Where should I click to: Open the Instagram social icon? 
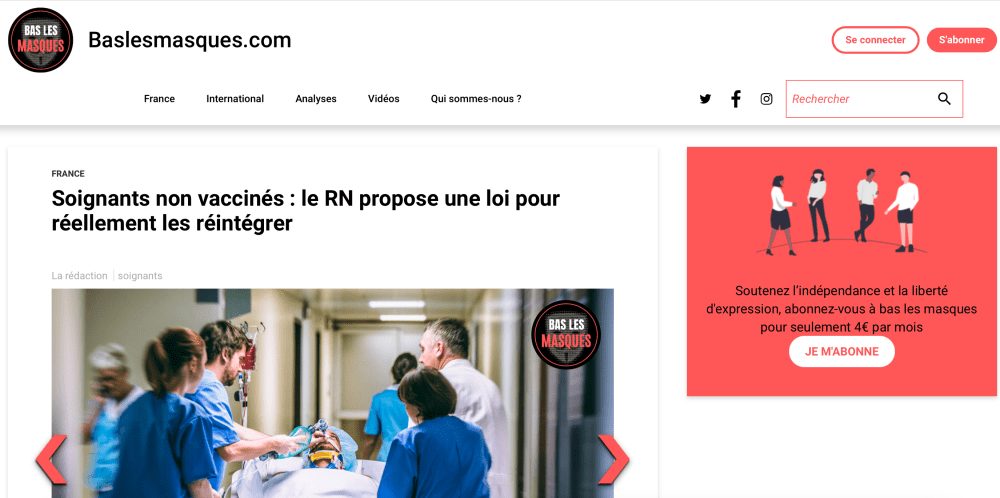tap(767, 99)
